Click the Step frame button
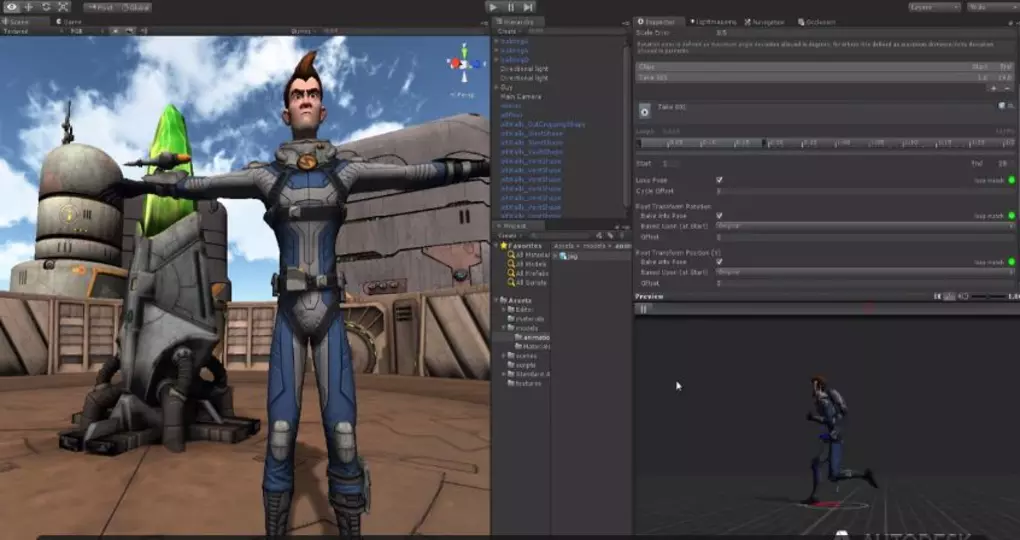The height and width of the screenshot is (540, 1020). 529,7
